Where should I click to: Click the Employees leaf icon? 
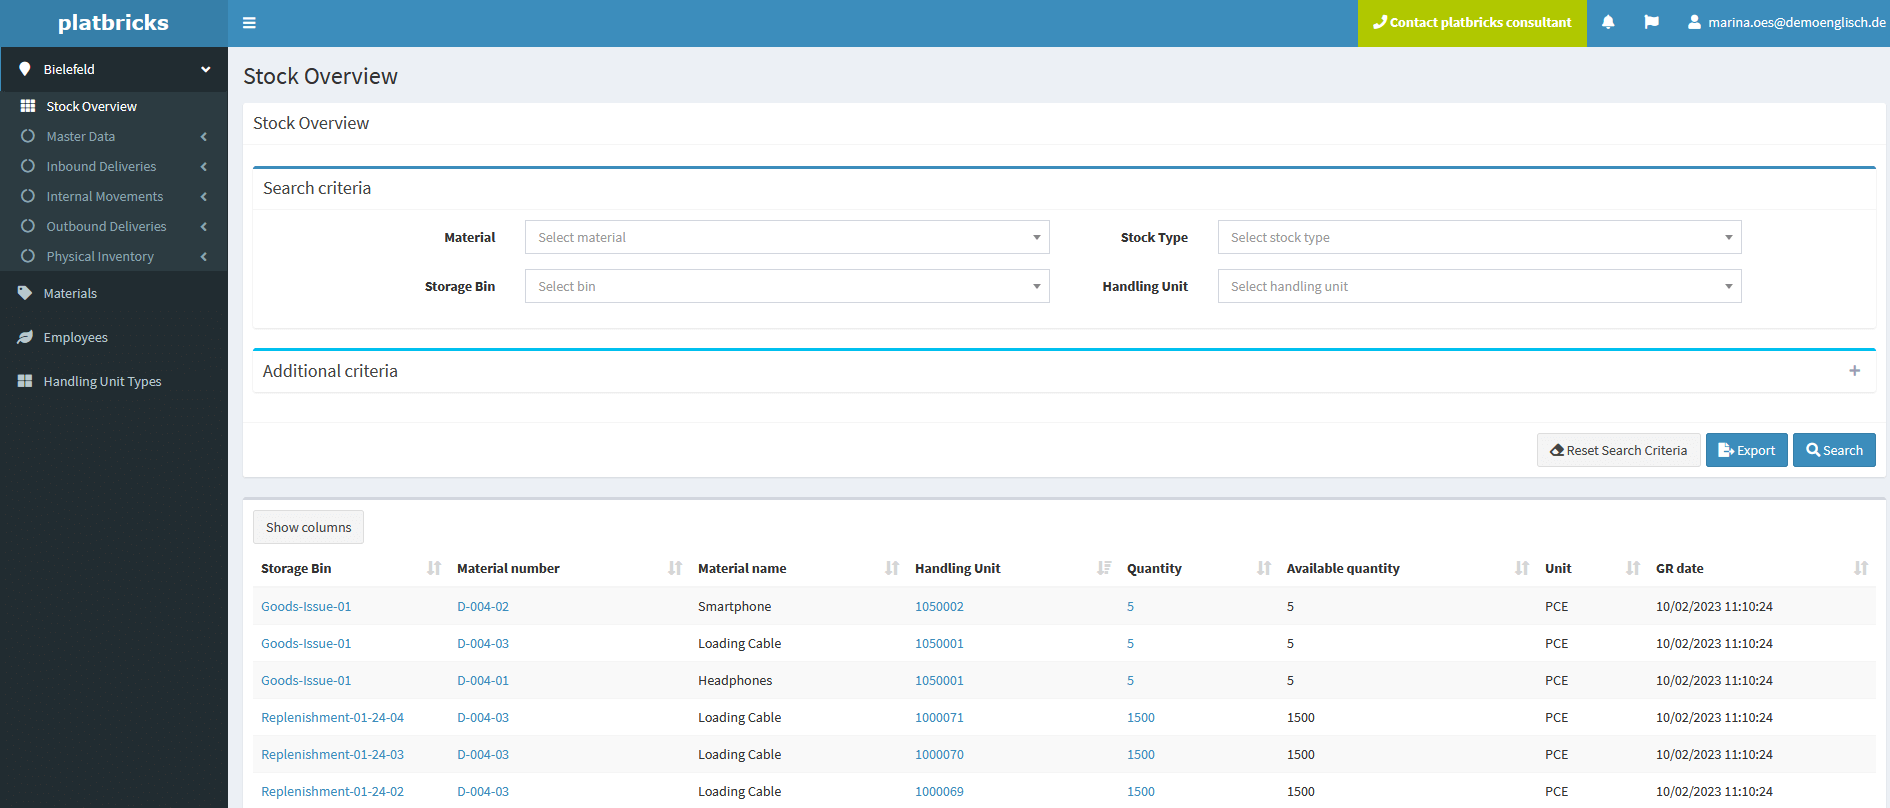(x=25, y=337)
